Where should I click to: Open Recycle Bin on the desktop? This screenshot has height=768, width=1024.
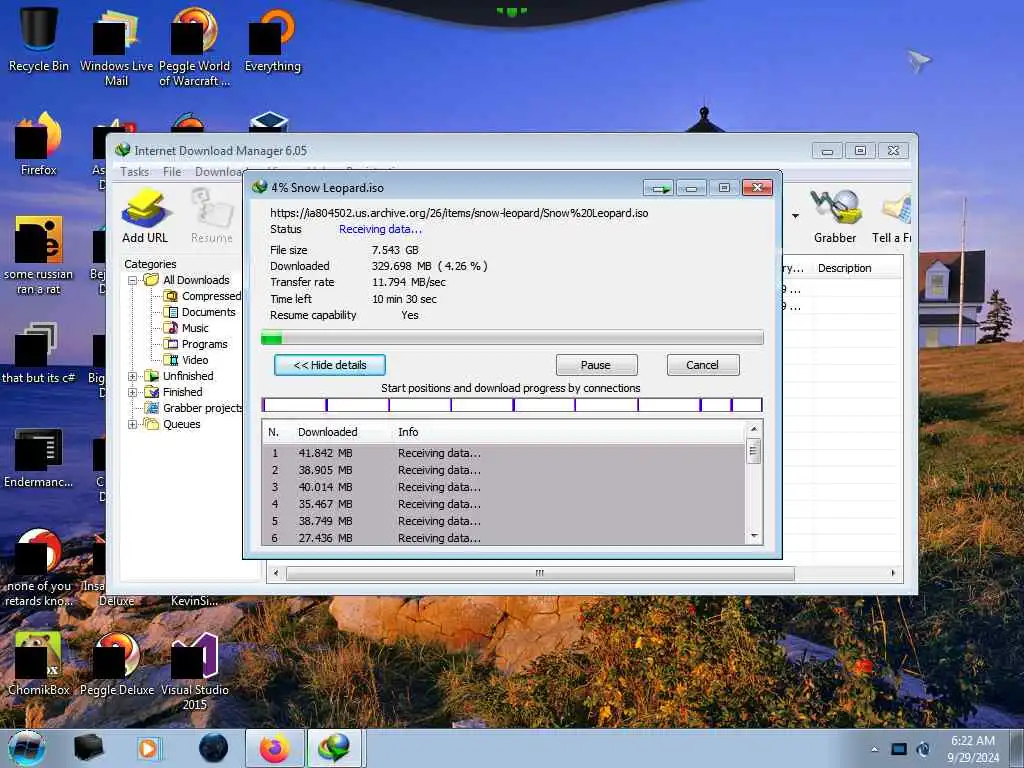pos(39,39)
